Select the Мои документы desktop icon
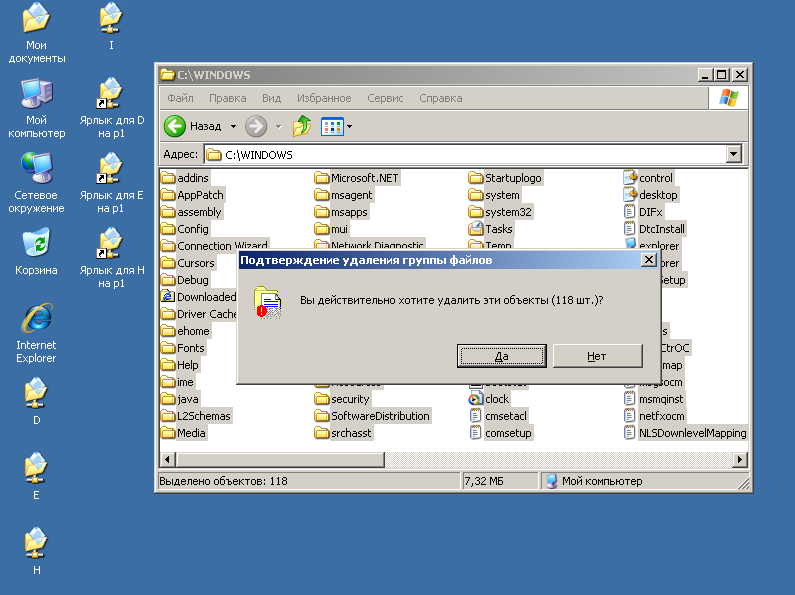This screenshot has height=595, width=795. pos(36,18)
